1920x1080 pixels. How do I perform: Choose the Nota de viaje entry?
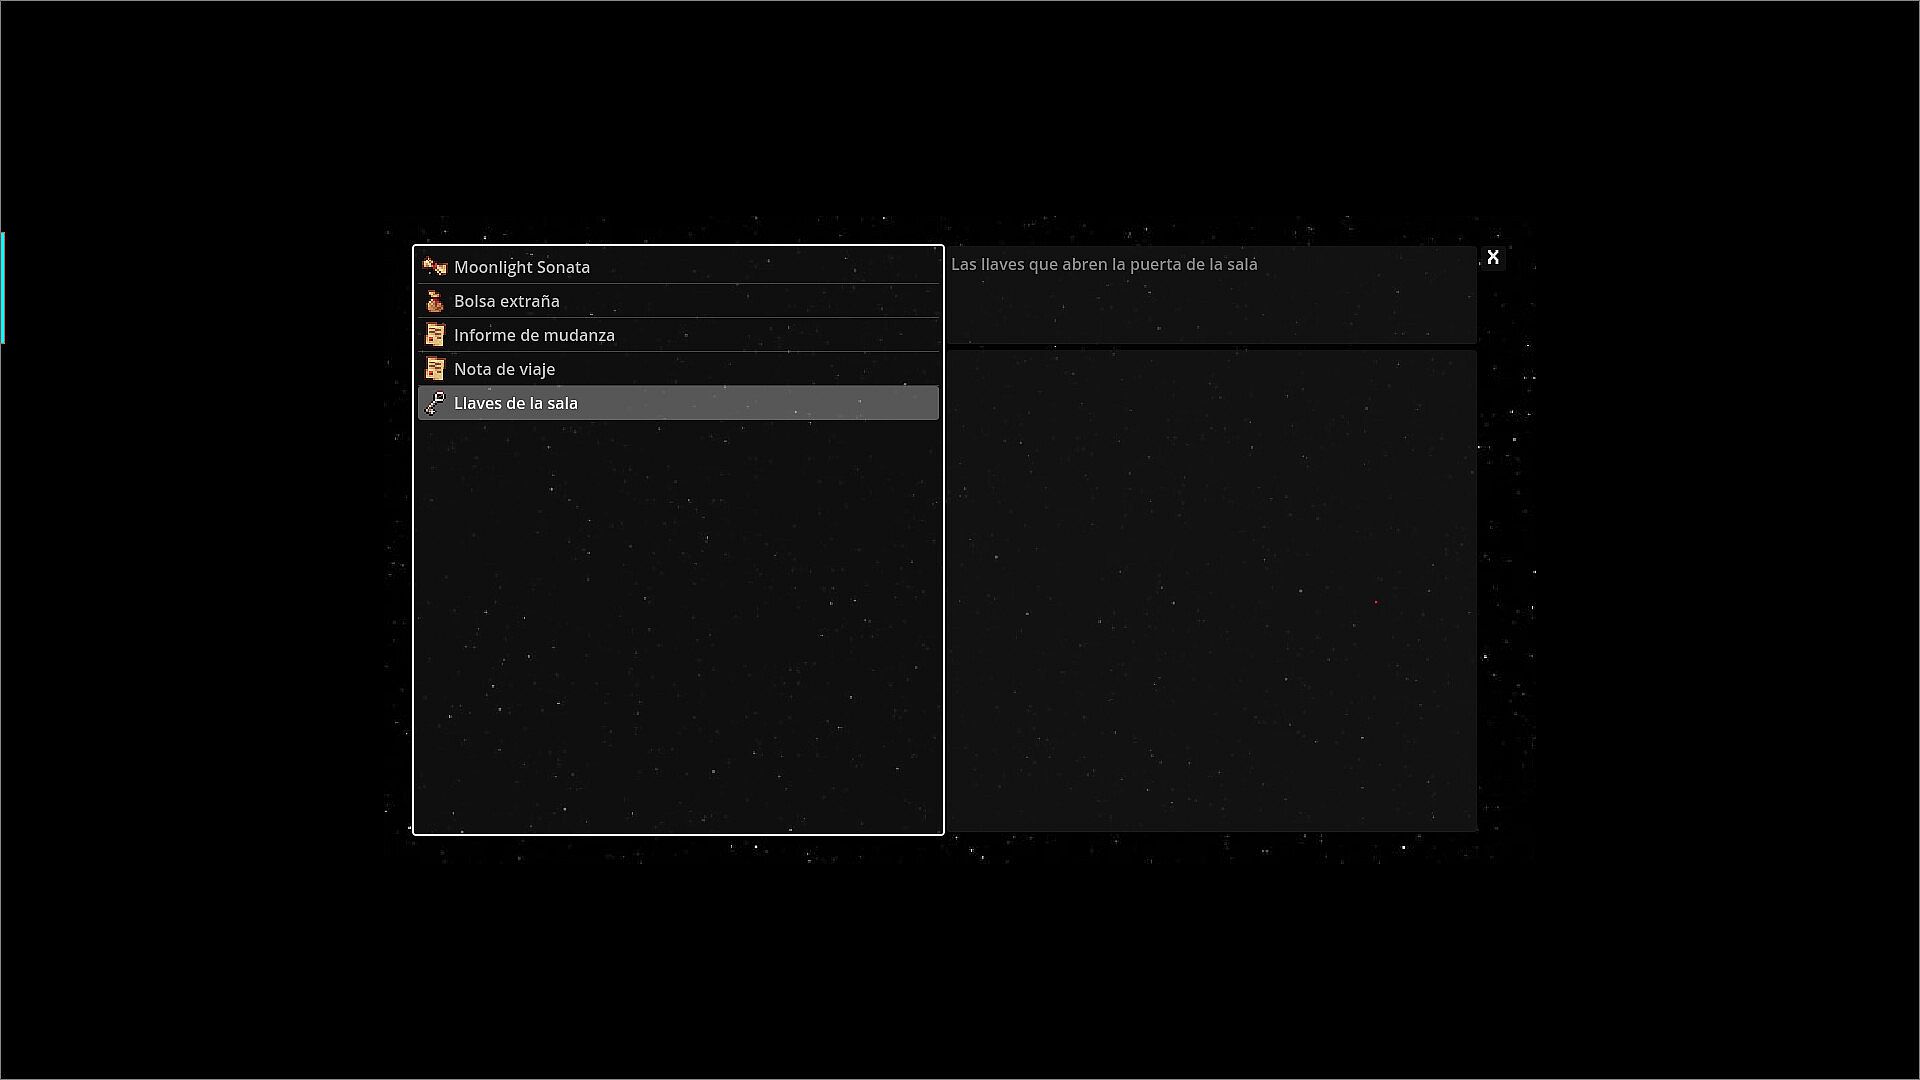click(x=504, y=369)
